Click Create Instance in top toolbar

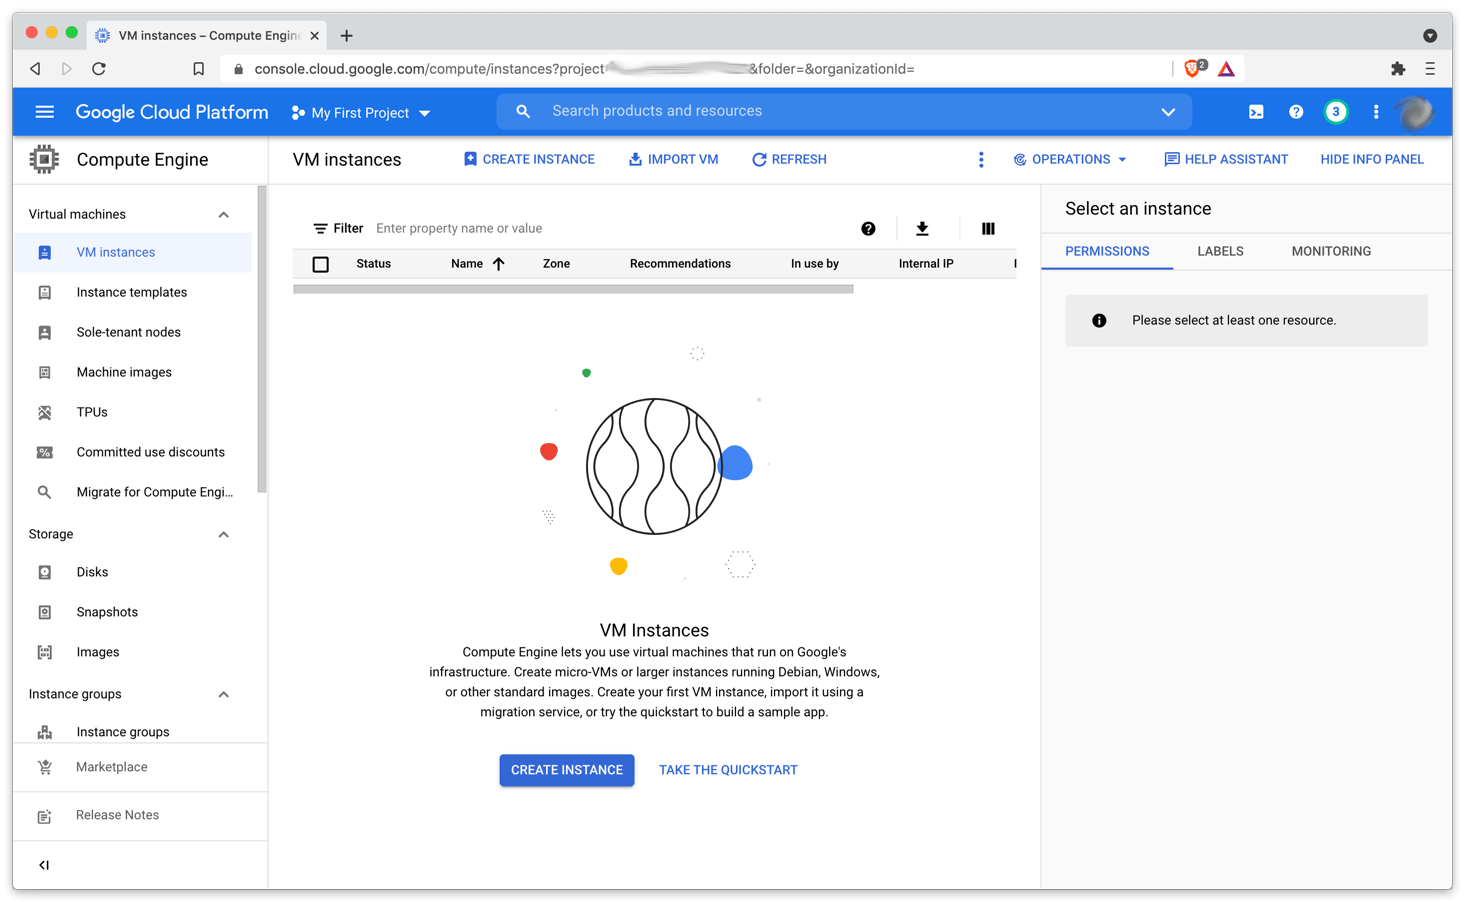pyautogui.click(x=529, y=160)
